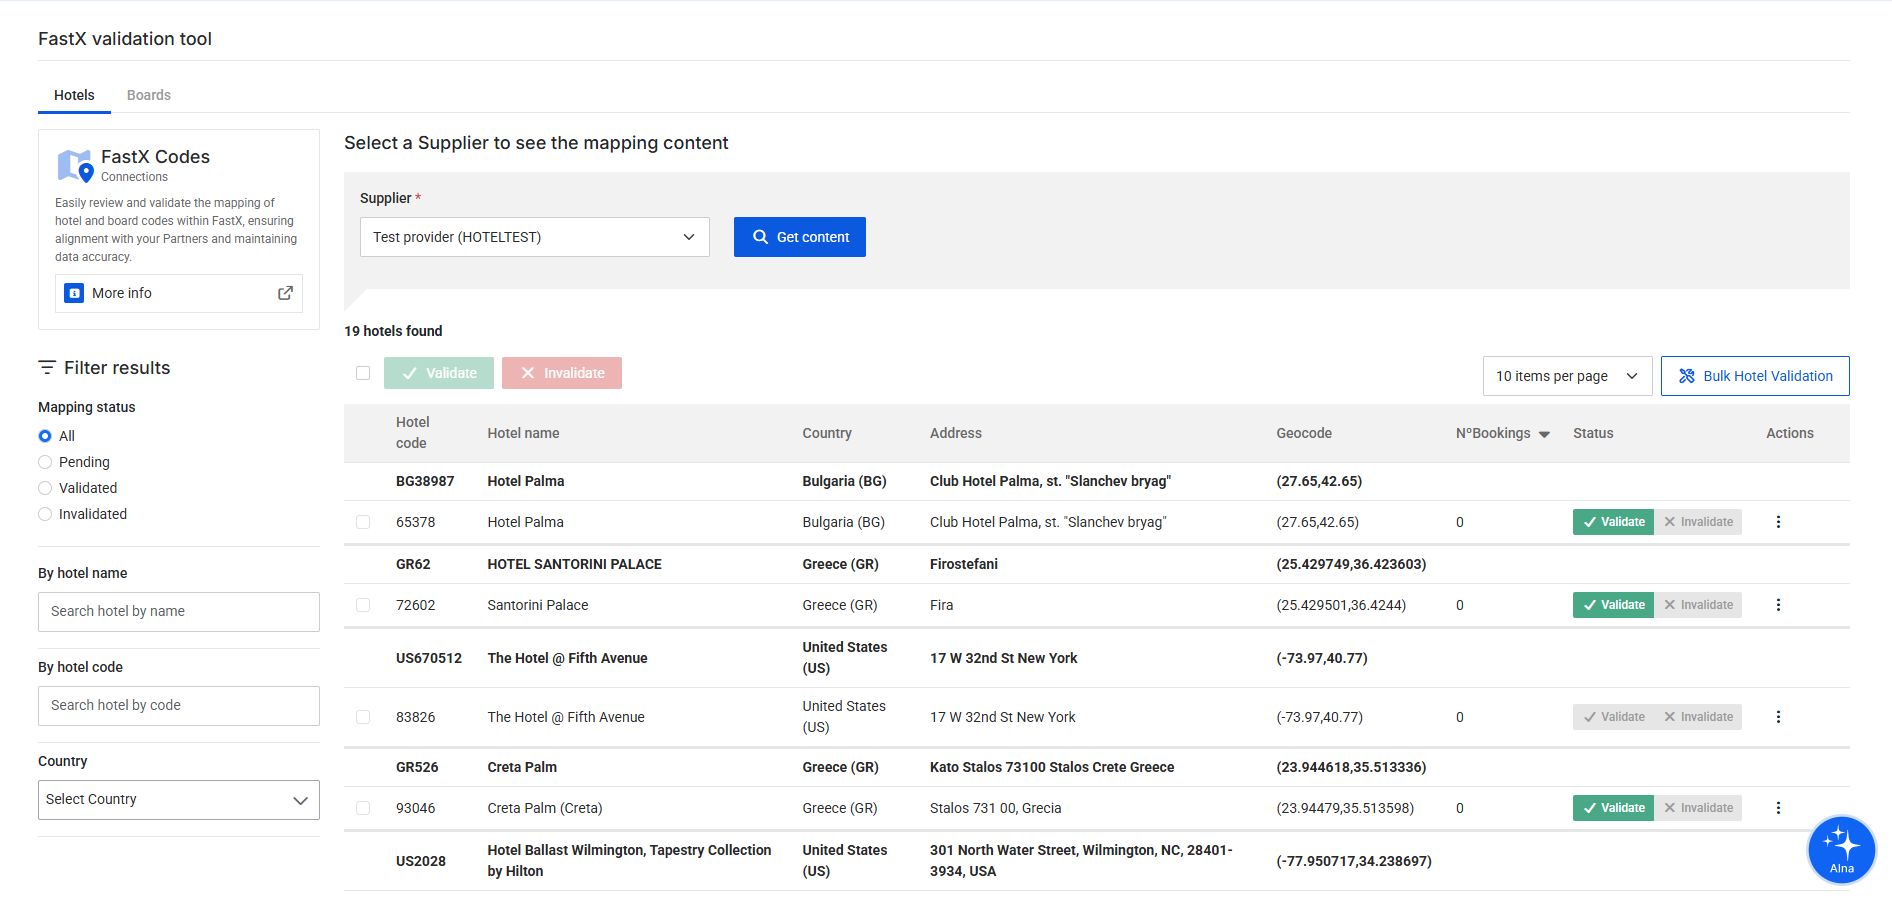Open the AIna assistant icon
The height and width of the screenshot is (900, 1892).
pos(1841,849)
